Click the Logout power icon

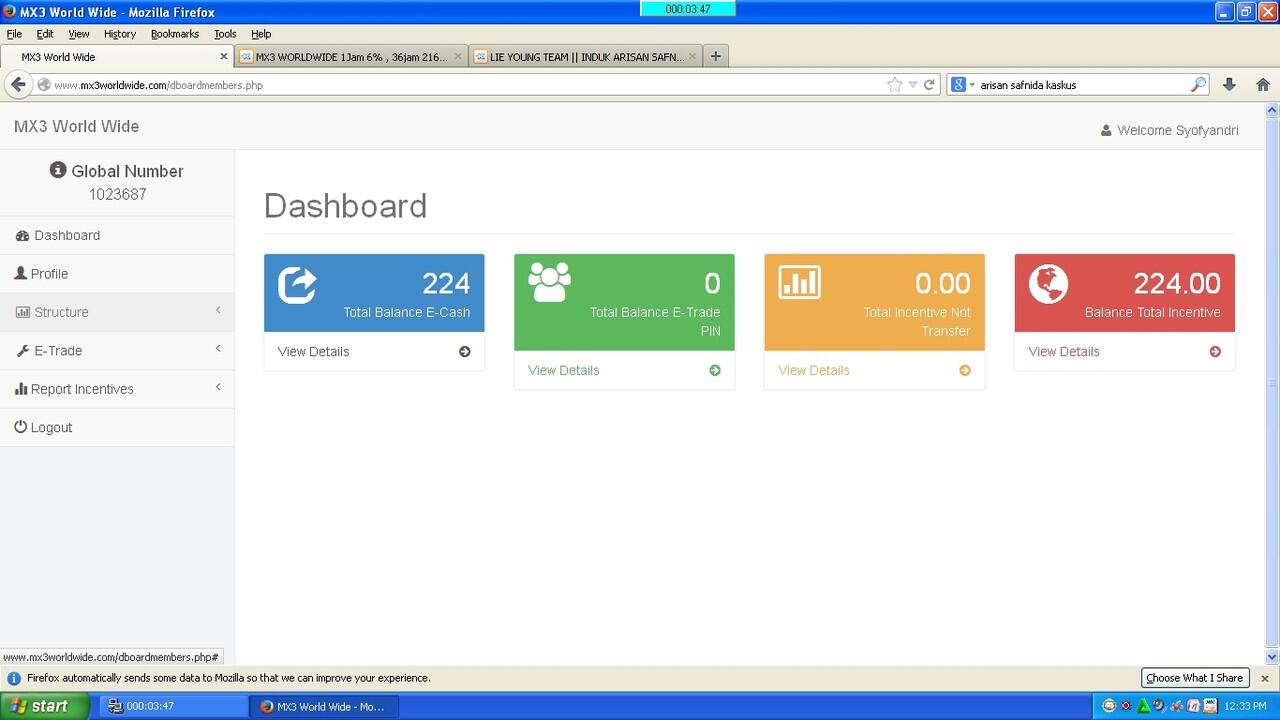[x=21, y=427]
